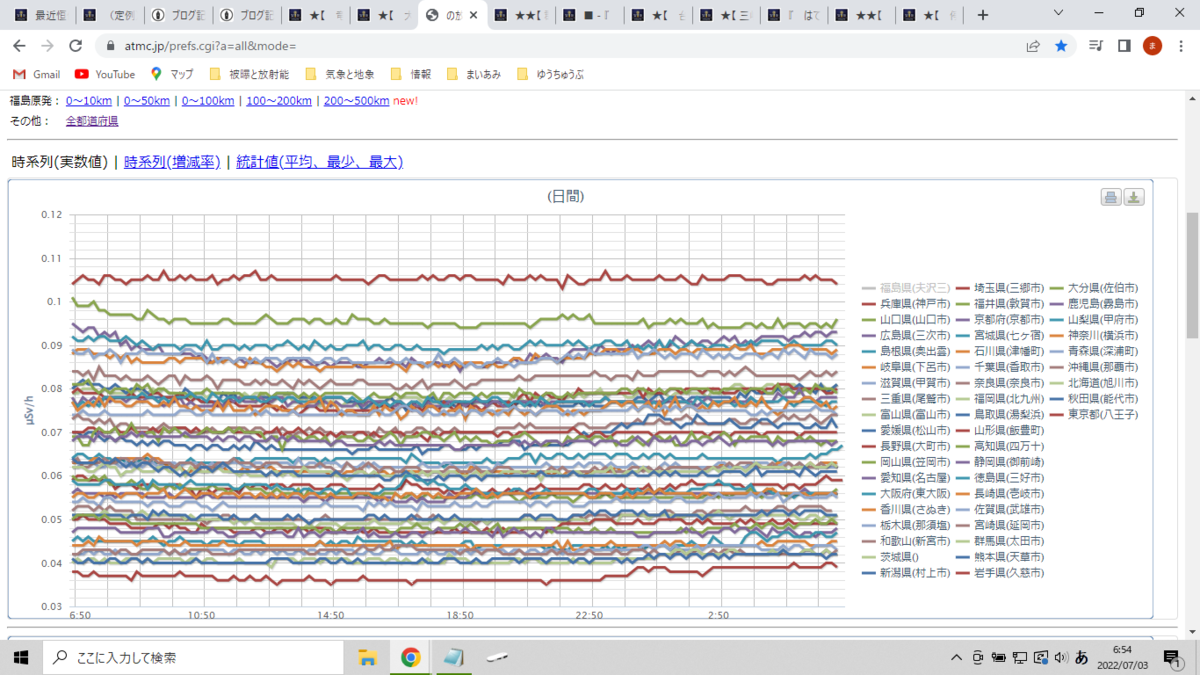Open the 100~200km range link
1200x675 pixels.
tap(279, 101)
